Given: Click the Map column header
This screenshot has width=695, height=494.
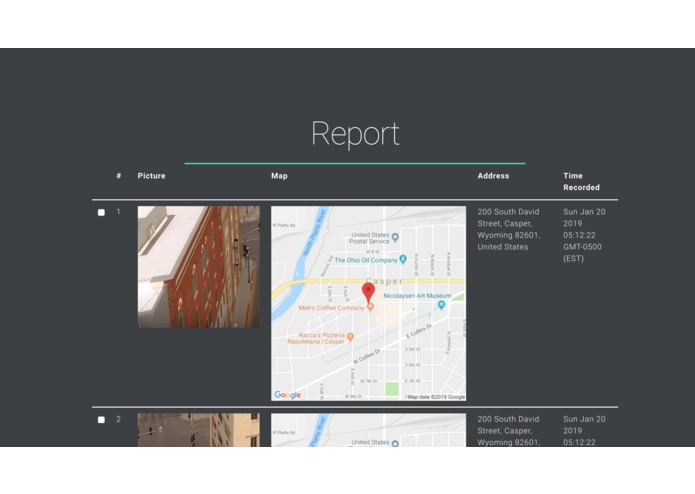Looking at the screenshot, I should [279, 176].
